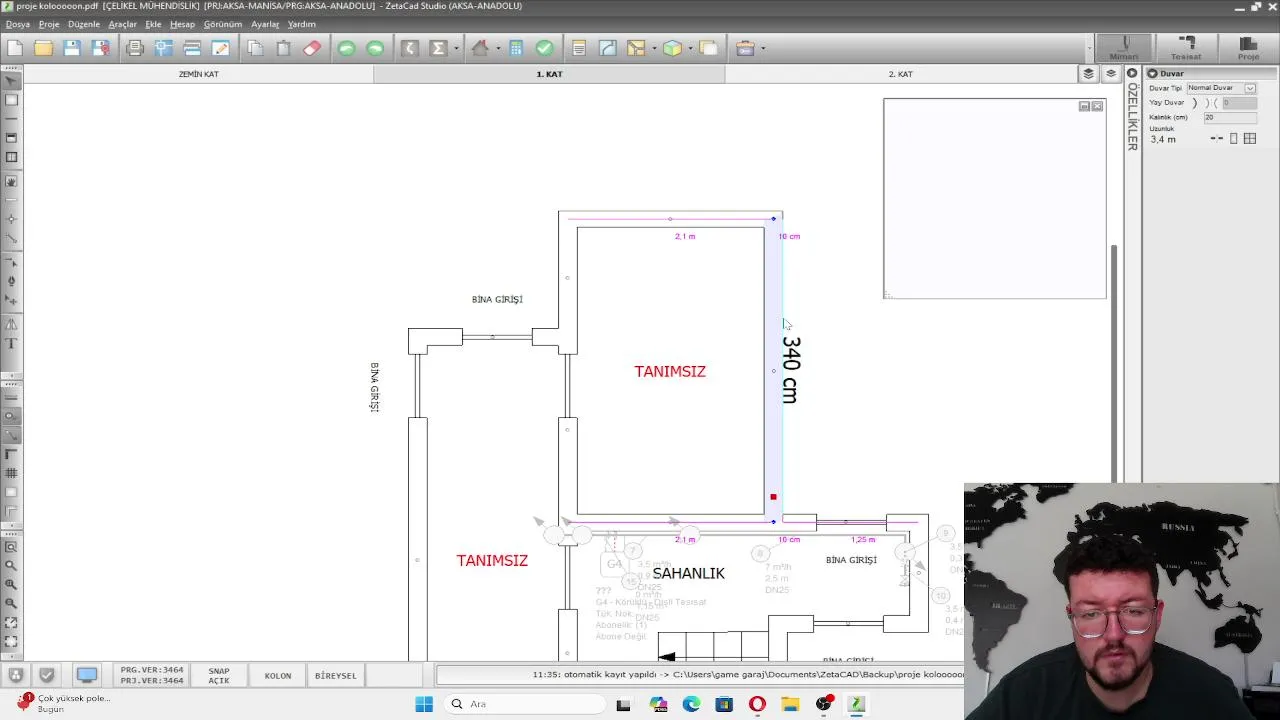Viewport: 1280px width, 720px height.
Task: Click the briefcase toolbox icon
Action: (x=745, y=48)
